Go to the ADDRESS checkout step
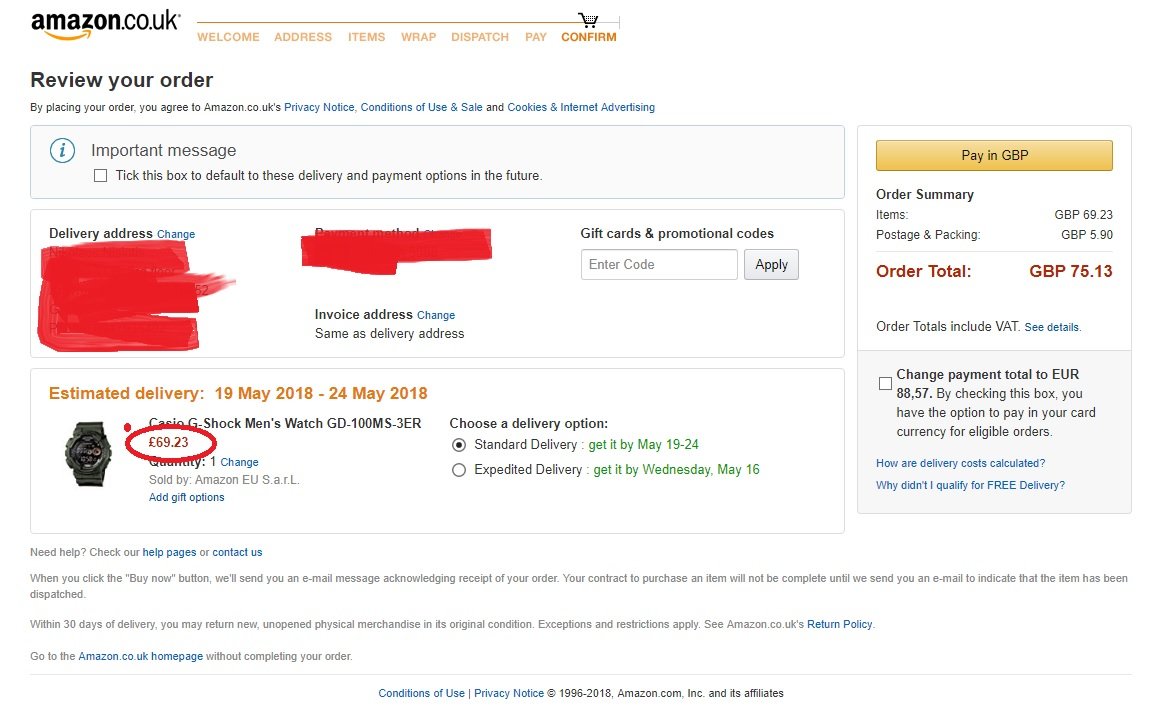Image resolution: width=1176 pixels, height=714 pixels. click(303, 37)
